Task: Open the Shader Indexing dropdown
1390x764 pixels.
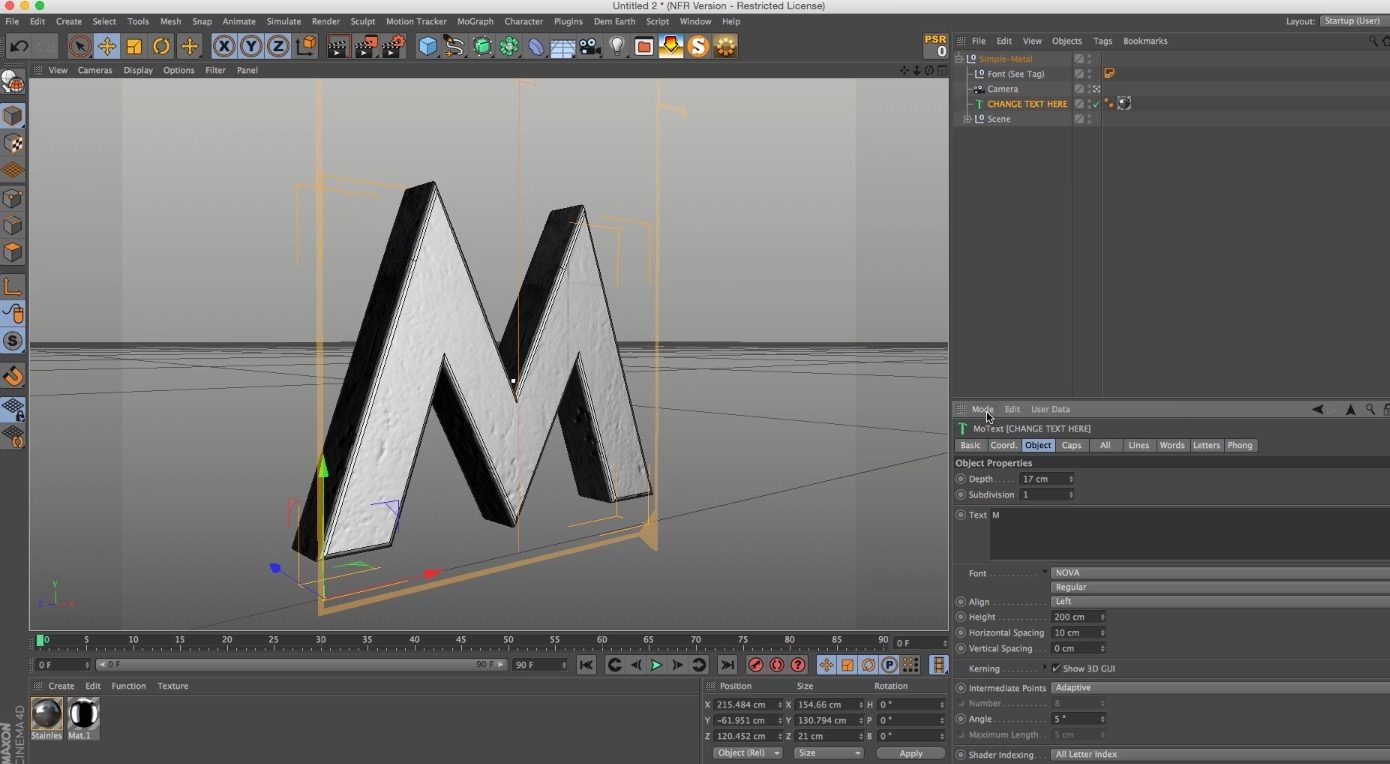Action: pyautogui.click(x=1220, y=755)
